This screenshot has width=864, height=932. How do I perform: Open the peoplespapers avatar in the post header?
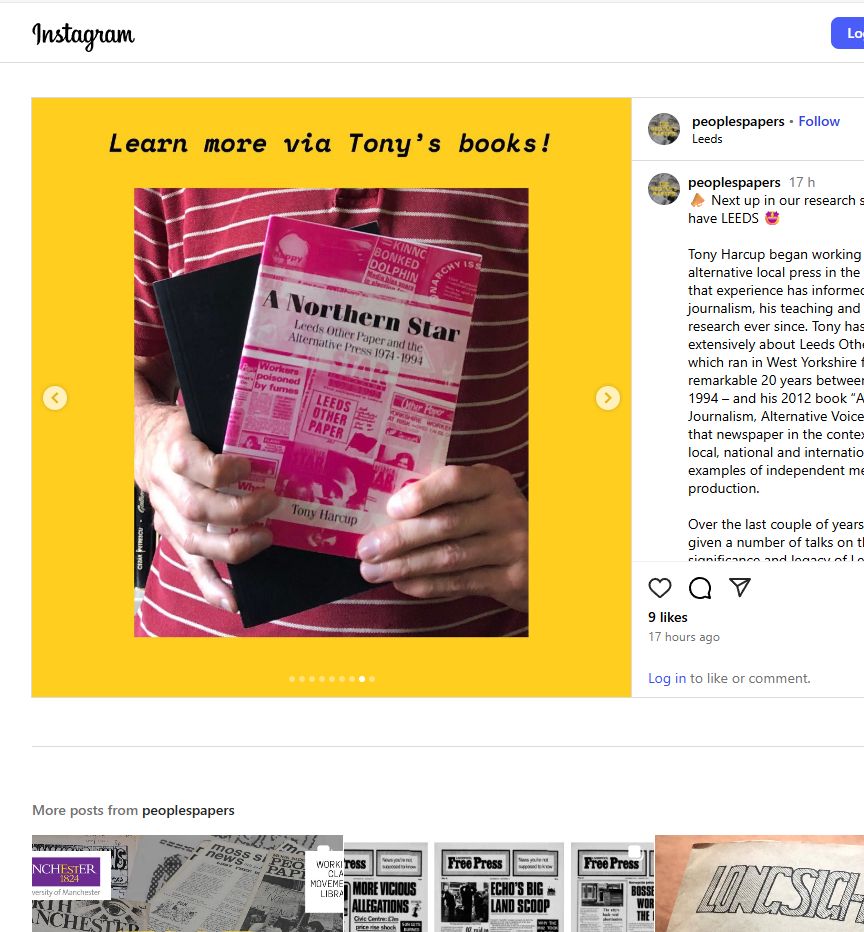click(664, 129)
